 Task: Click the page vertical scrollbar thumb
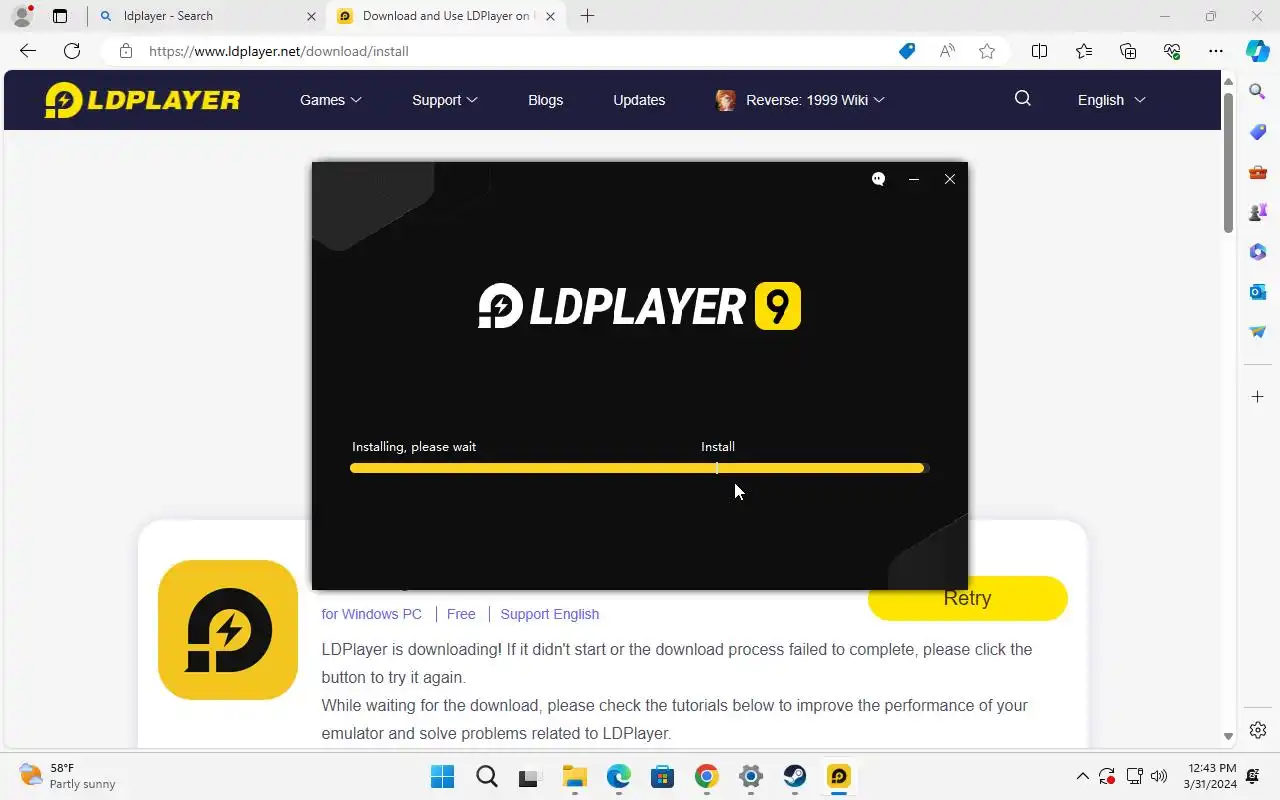[1228, 165]
